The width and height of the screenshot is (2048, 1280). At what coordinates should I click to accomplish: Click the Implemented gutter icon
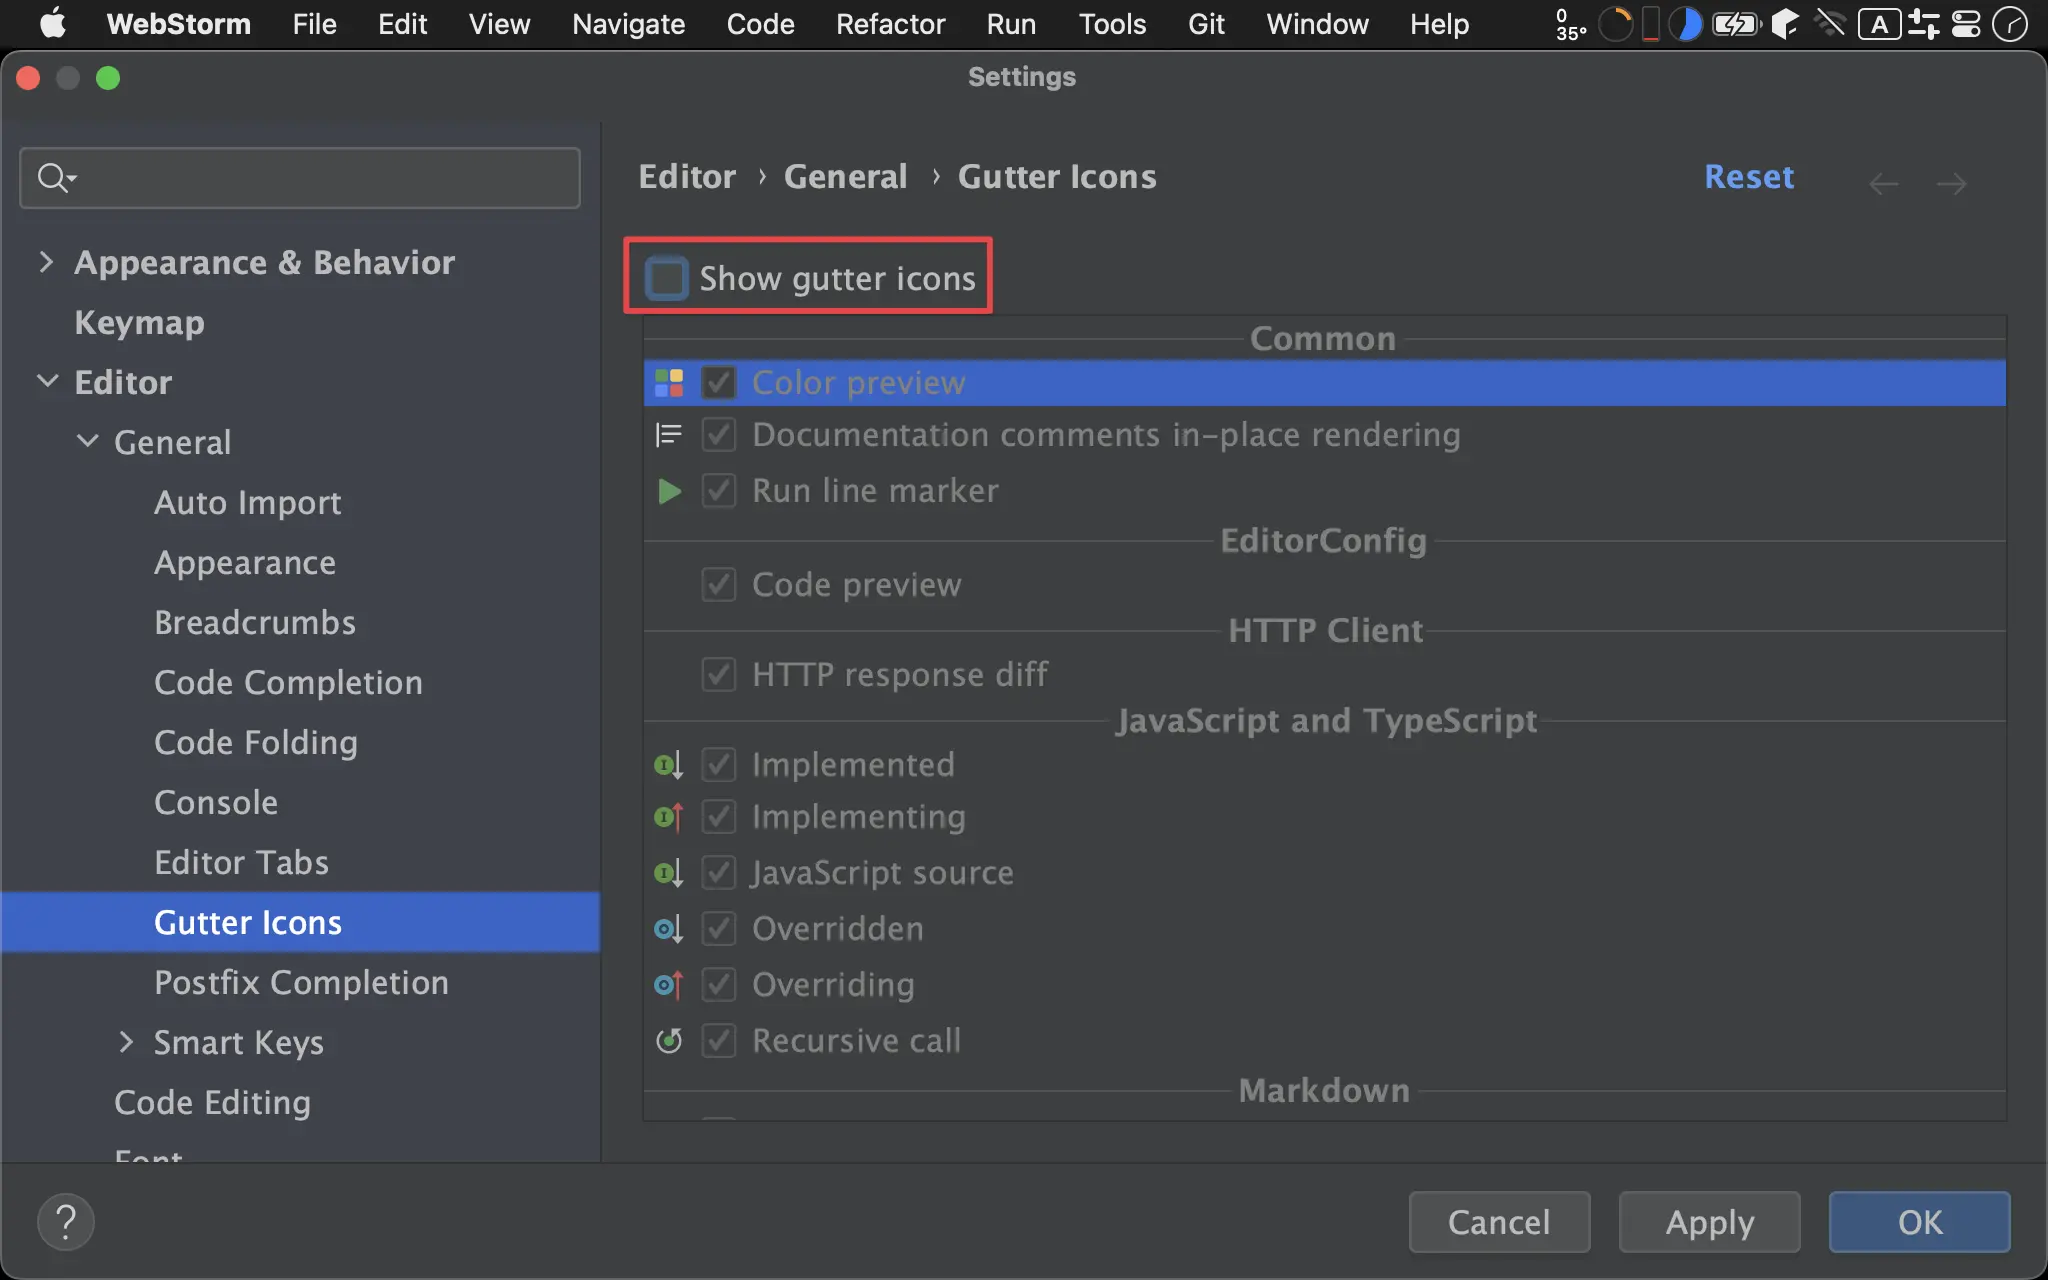(x=668, y=765)
